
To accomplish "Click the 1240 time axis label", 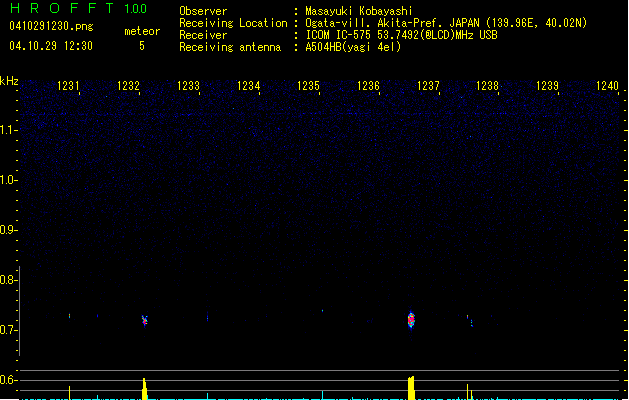I will (607, 86).
